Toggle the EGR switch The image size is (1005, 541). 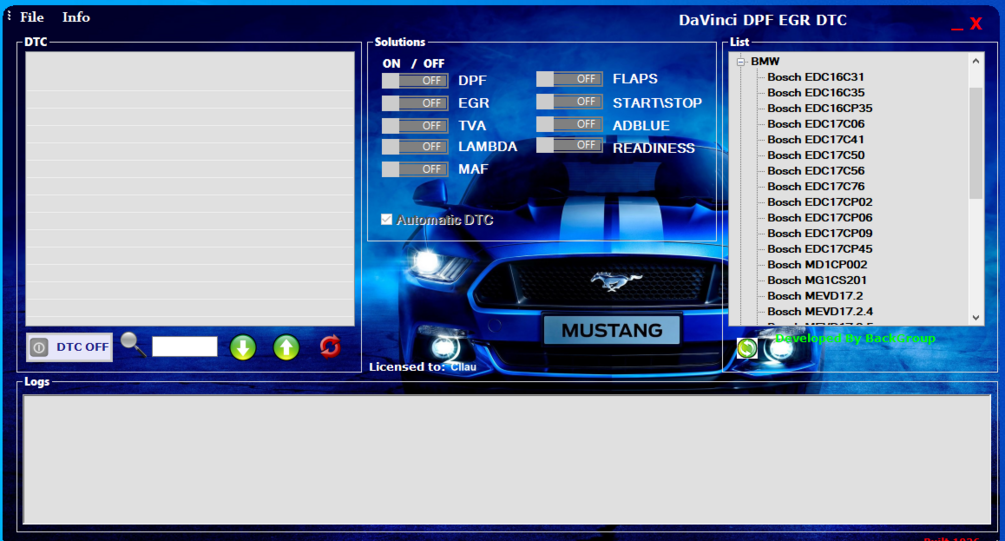pyautogui.click(x=415, y=103)
